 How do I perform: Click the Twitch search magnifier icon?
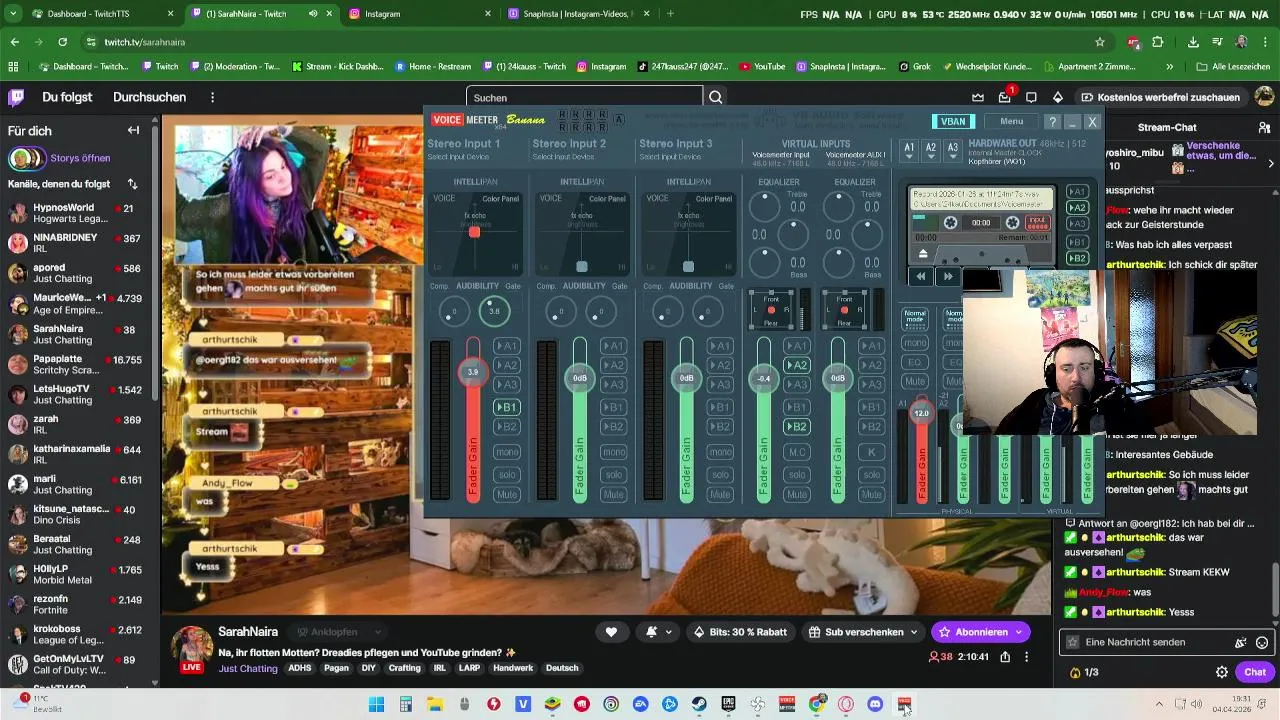point(716,98)
